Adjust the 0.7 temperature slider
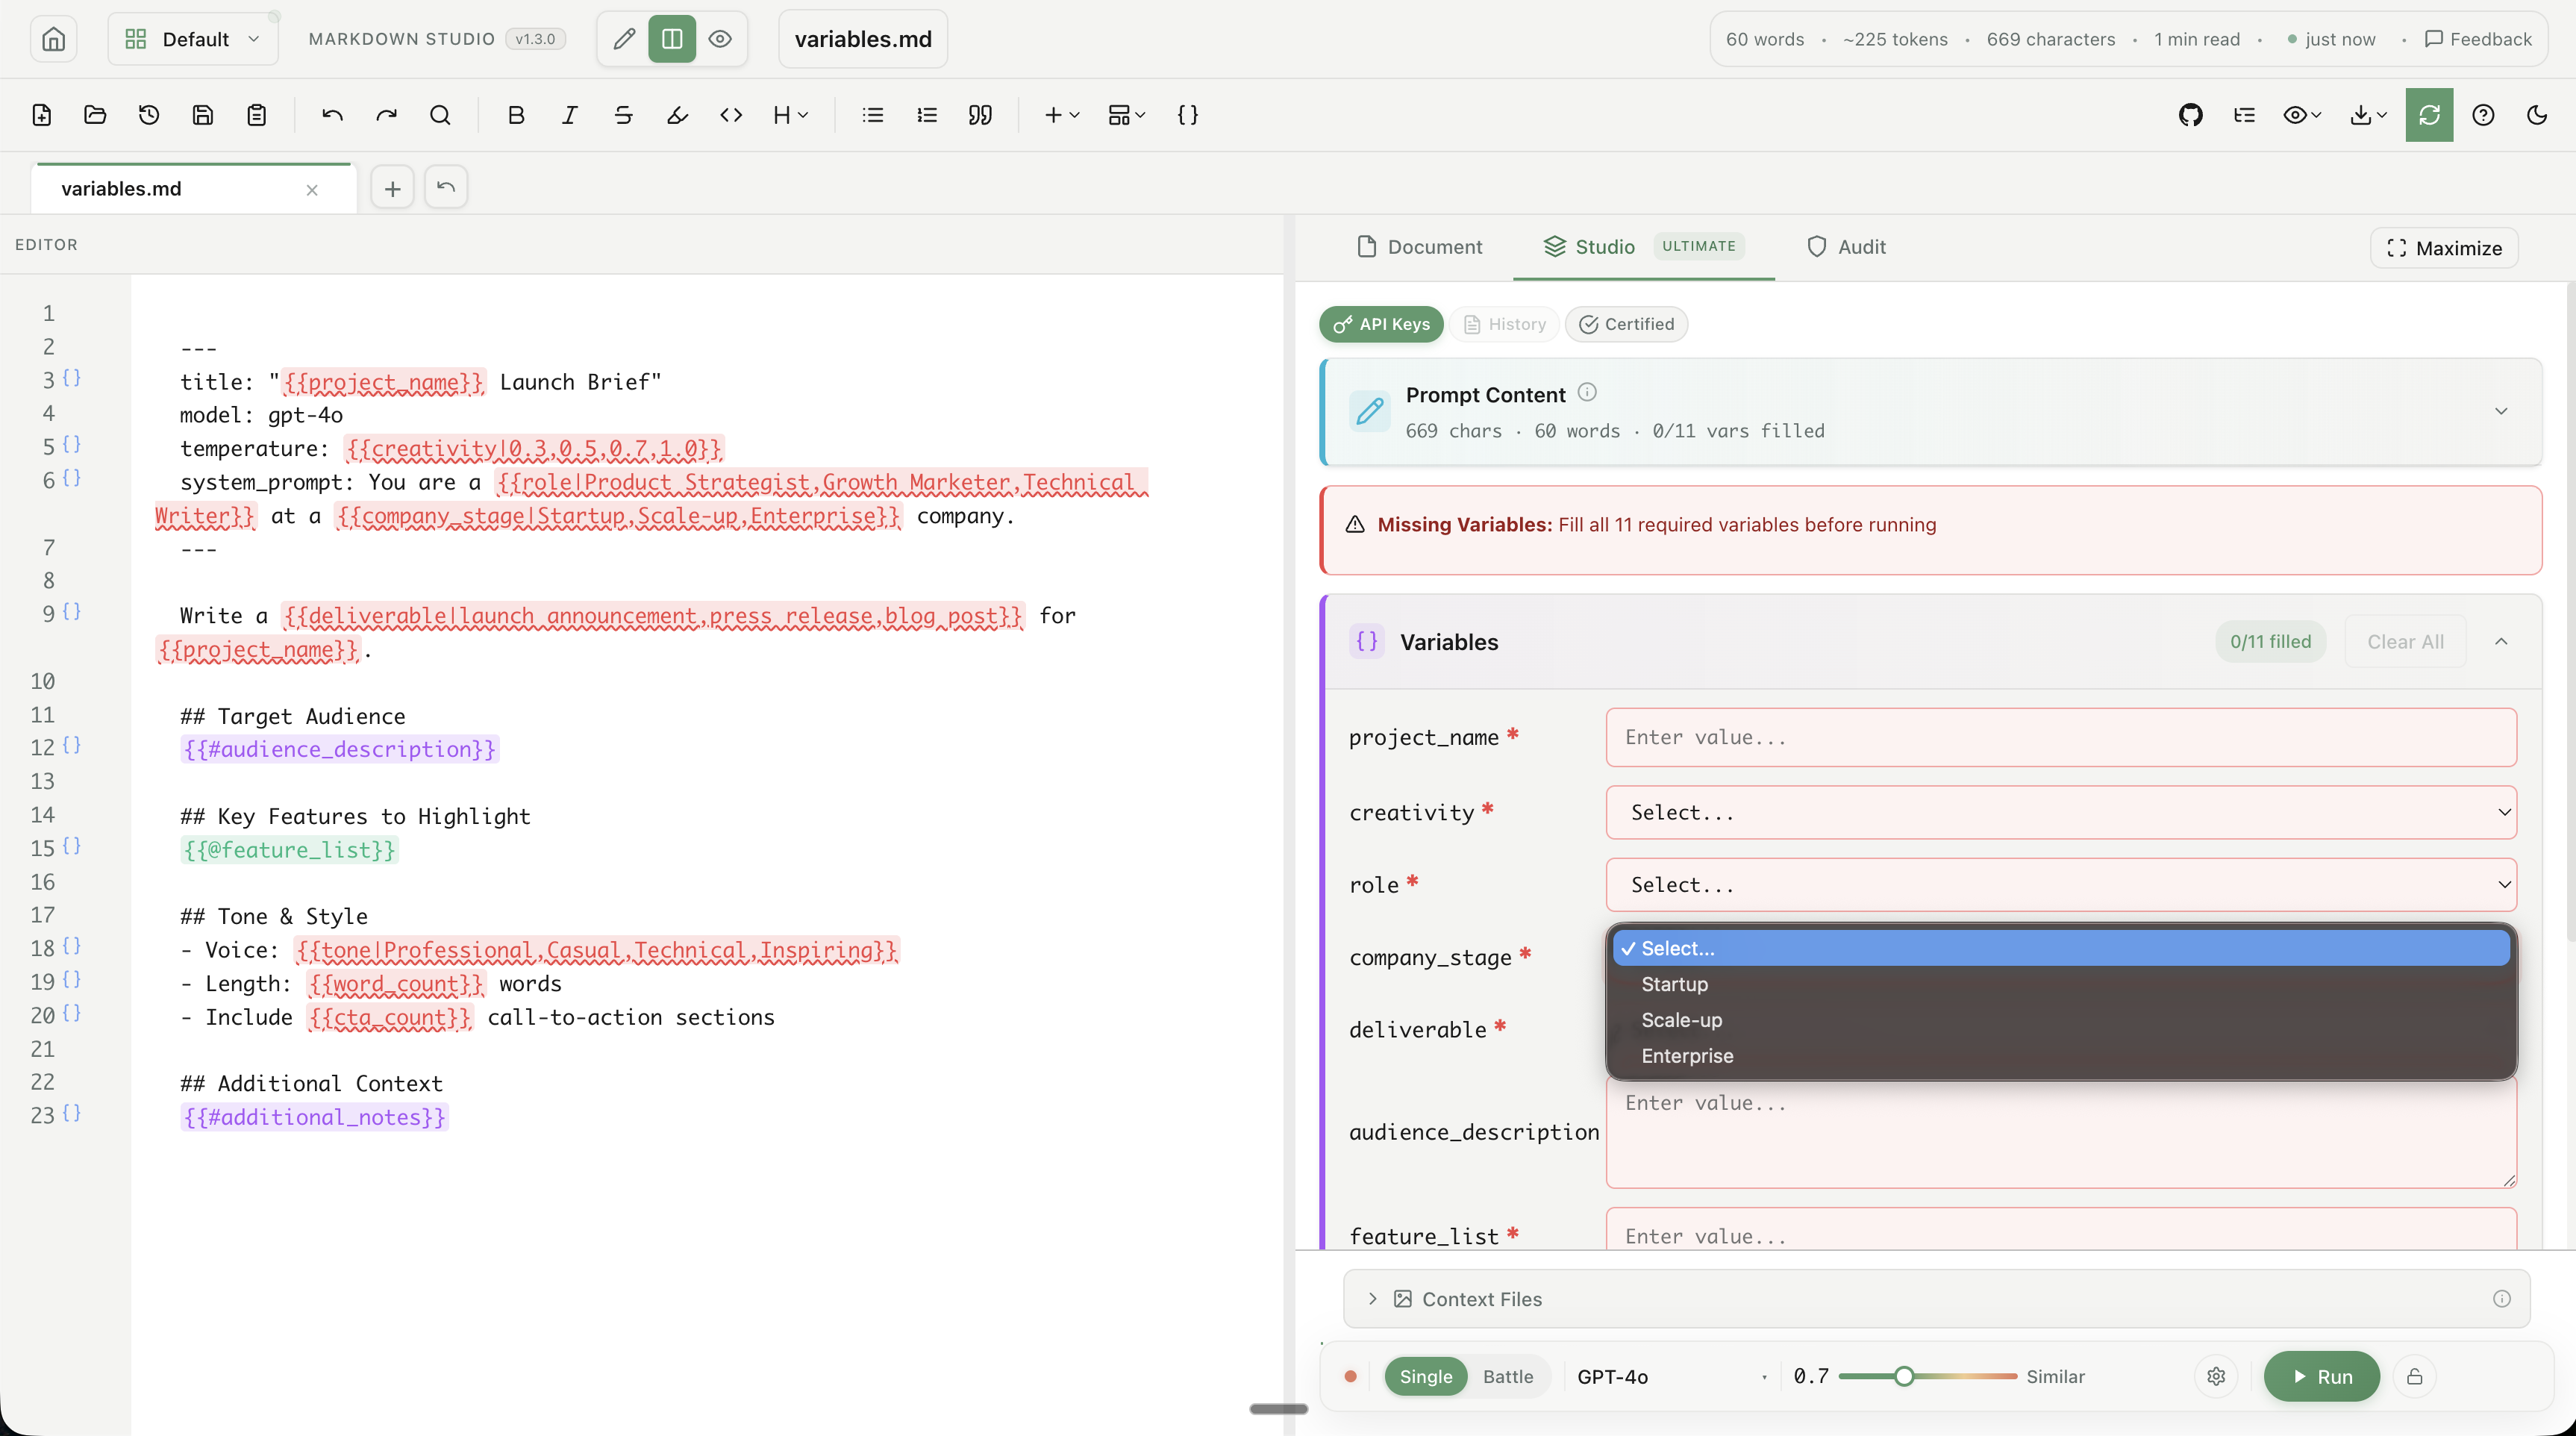The width and height of the screenshot is (2576, 1436). [x=1905, y=1376]
